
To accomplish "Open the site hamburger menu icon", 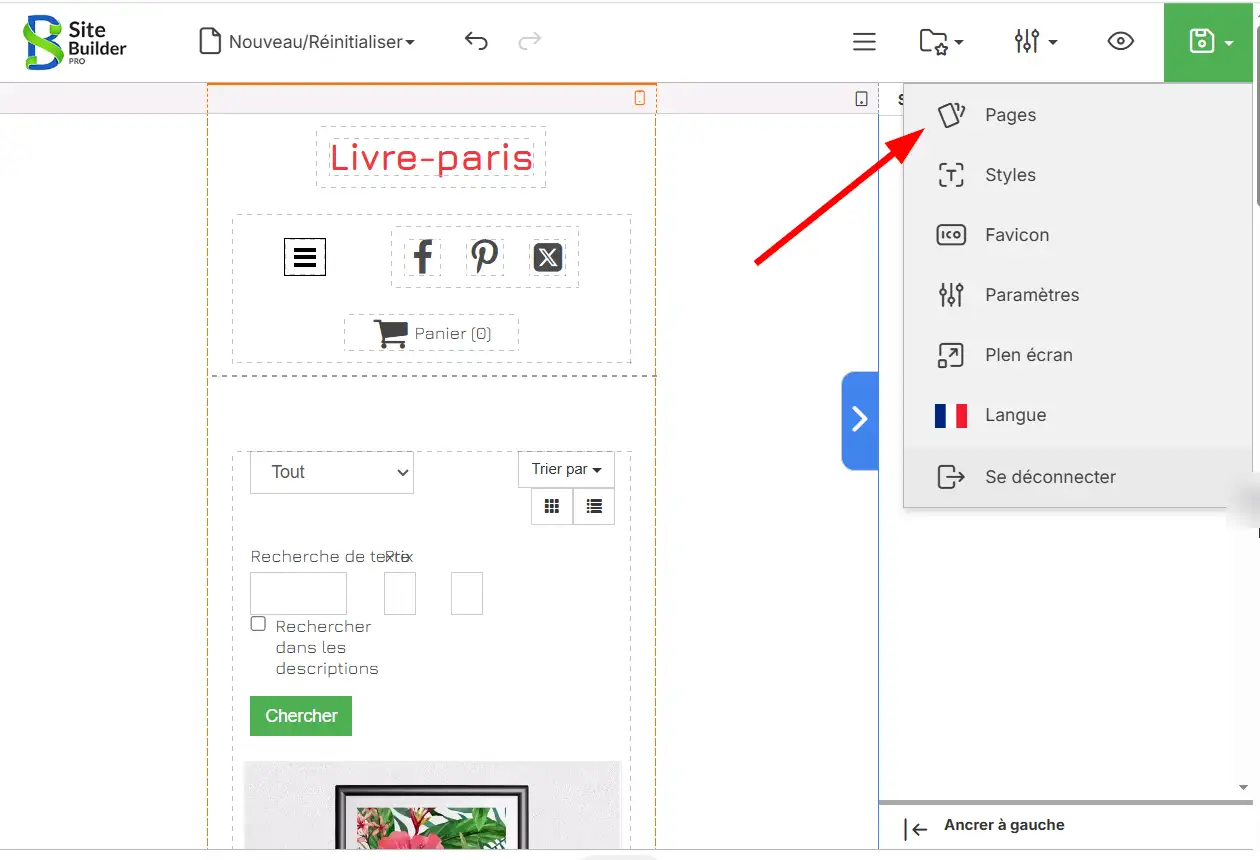I will (x=305, y=258).
